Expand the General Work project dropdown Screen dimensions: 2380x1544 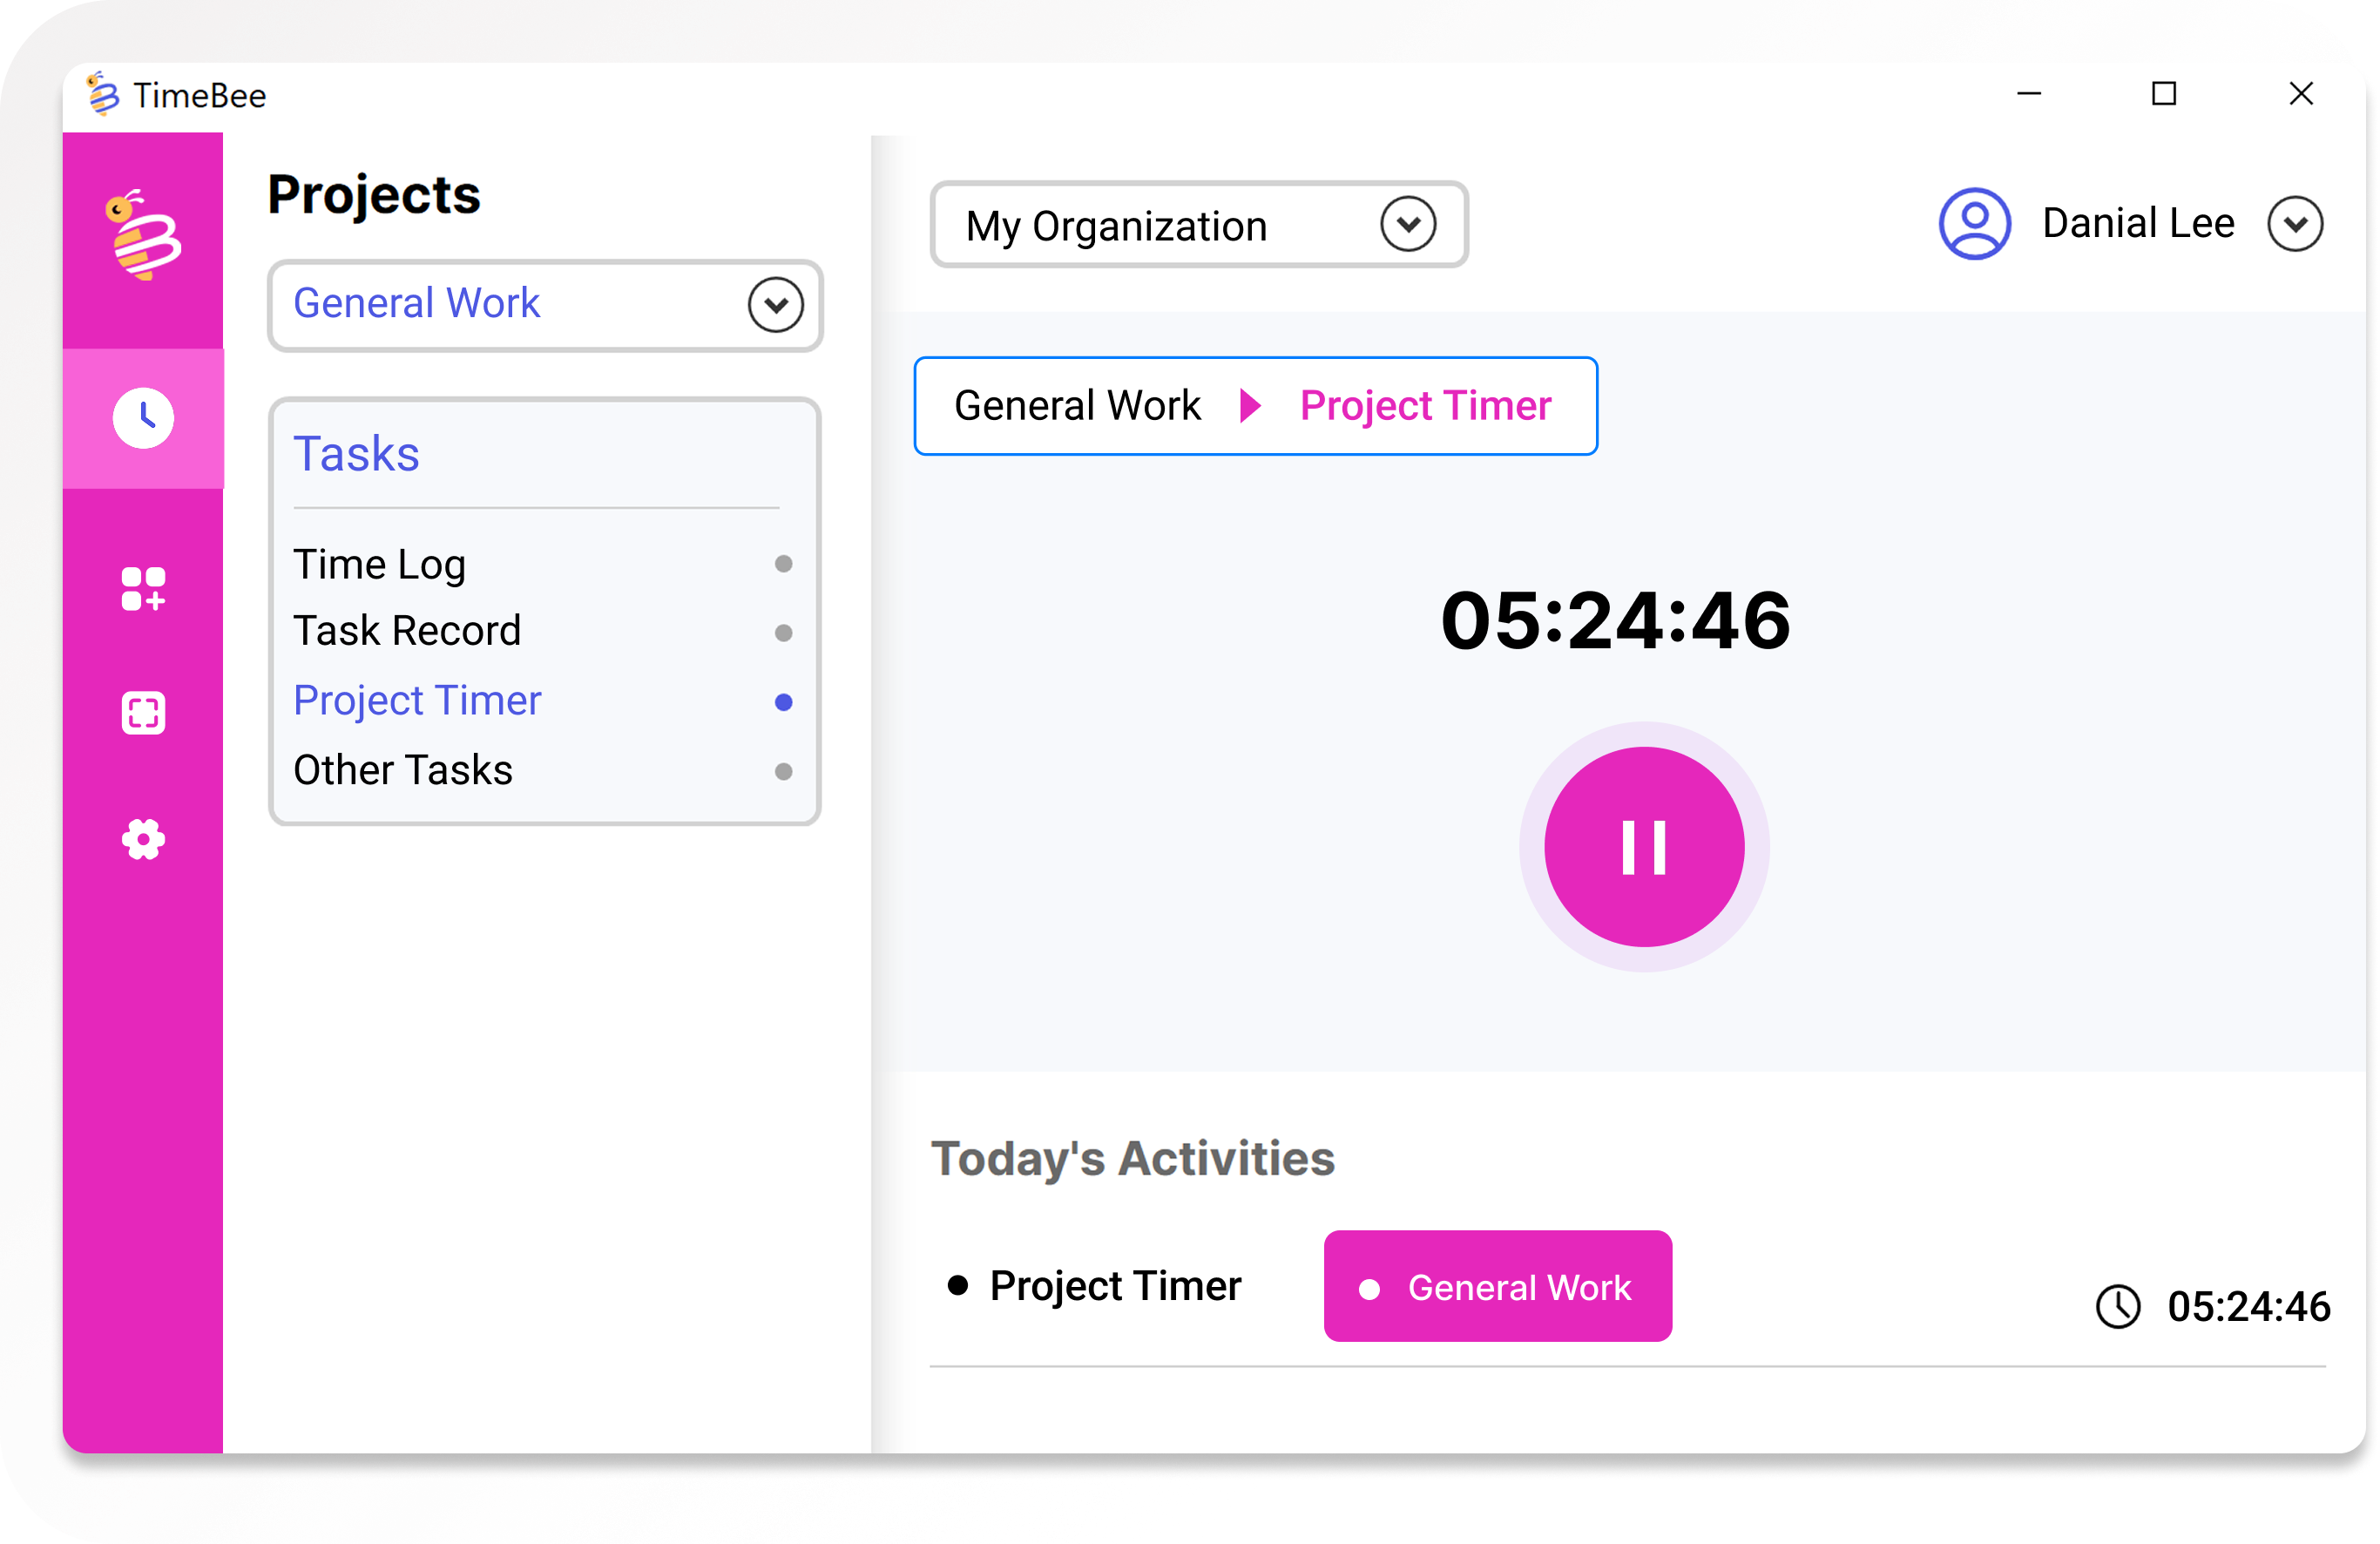point(775,305)
